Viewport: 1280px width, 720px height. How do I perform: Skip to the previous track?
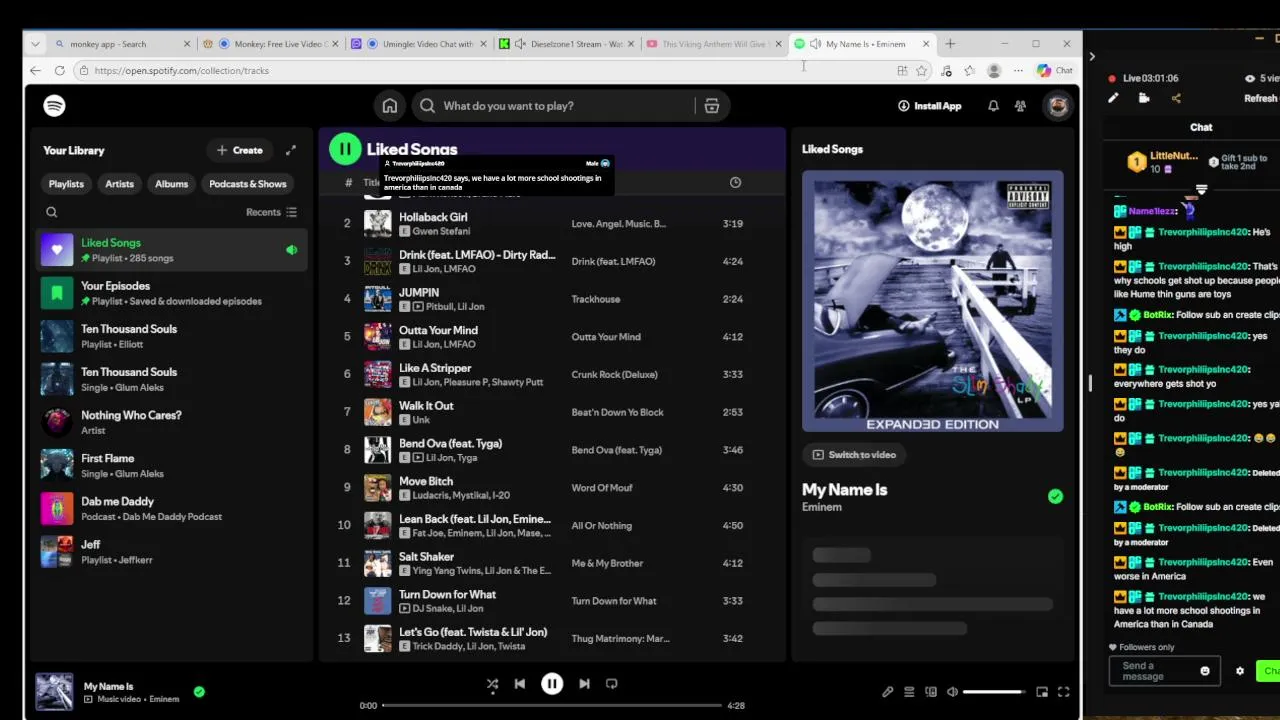click(x=520, y=684)
